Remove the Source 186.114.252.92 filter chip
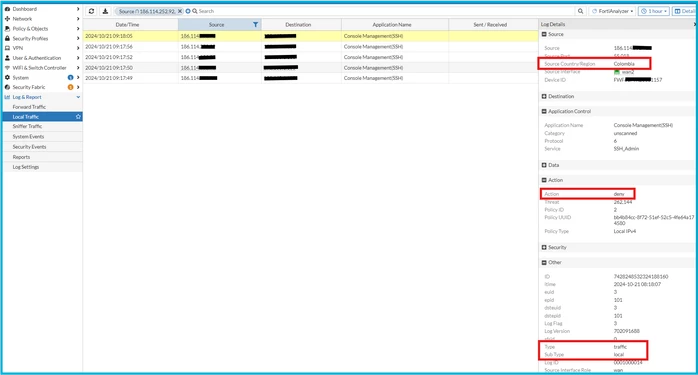698x375 pixels. click(180, 11)
